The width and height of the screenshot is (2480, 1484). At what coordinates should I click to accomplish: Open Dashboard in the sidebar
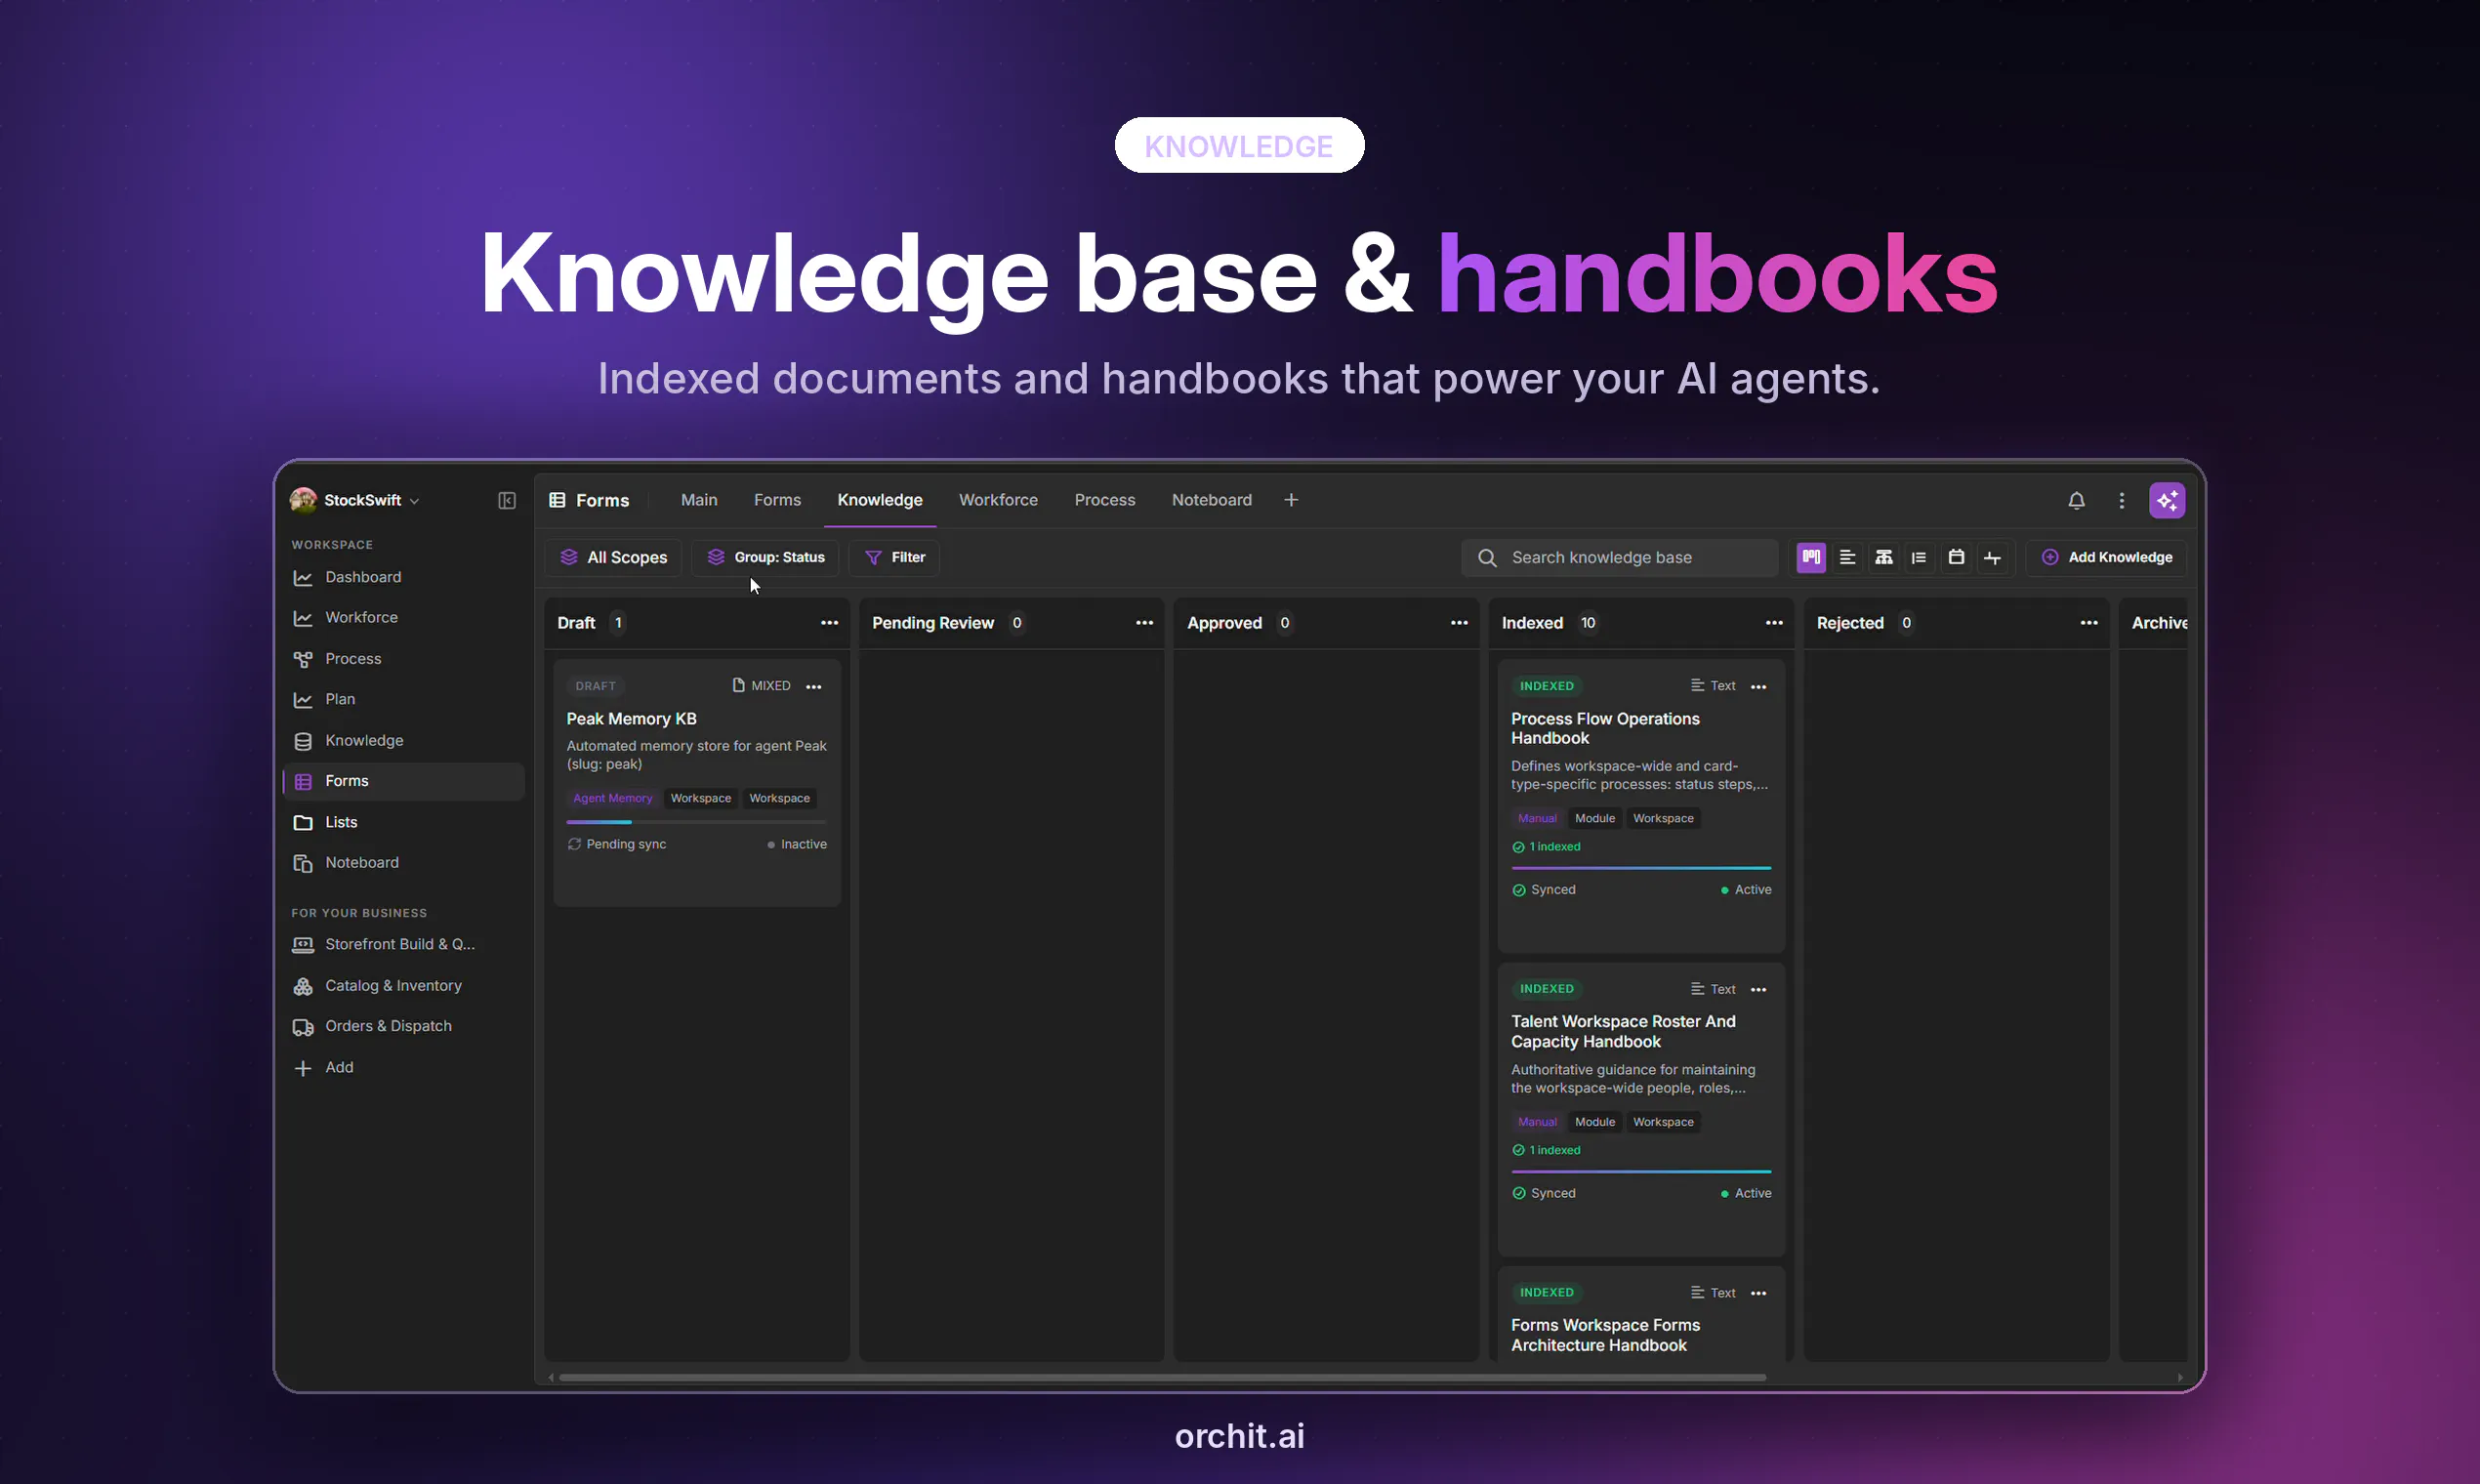pyautogui.click(x=404, y=577)
